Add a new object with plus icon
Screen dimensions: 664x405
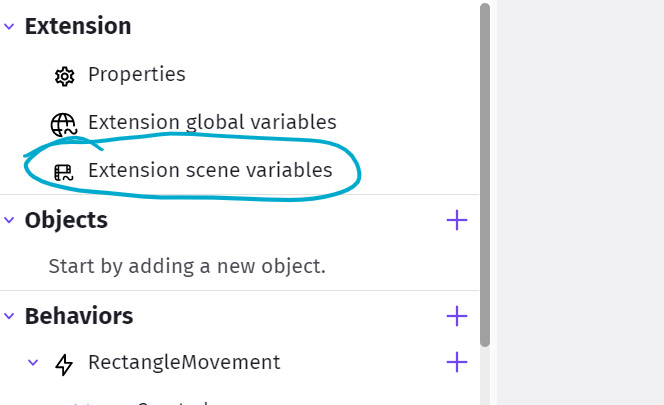tap(457, 220)
